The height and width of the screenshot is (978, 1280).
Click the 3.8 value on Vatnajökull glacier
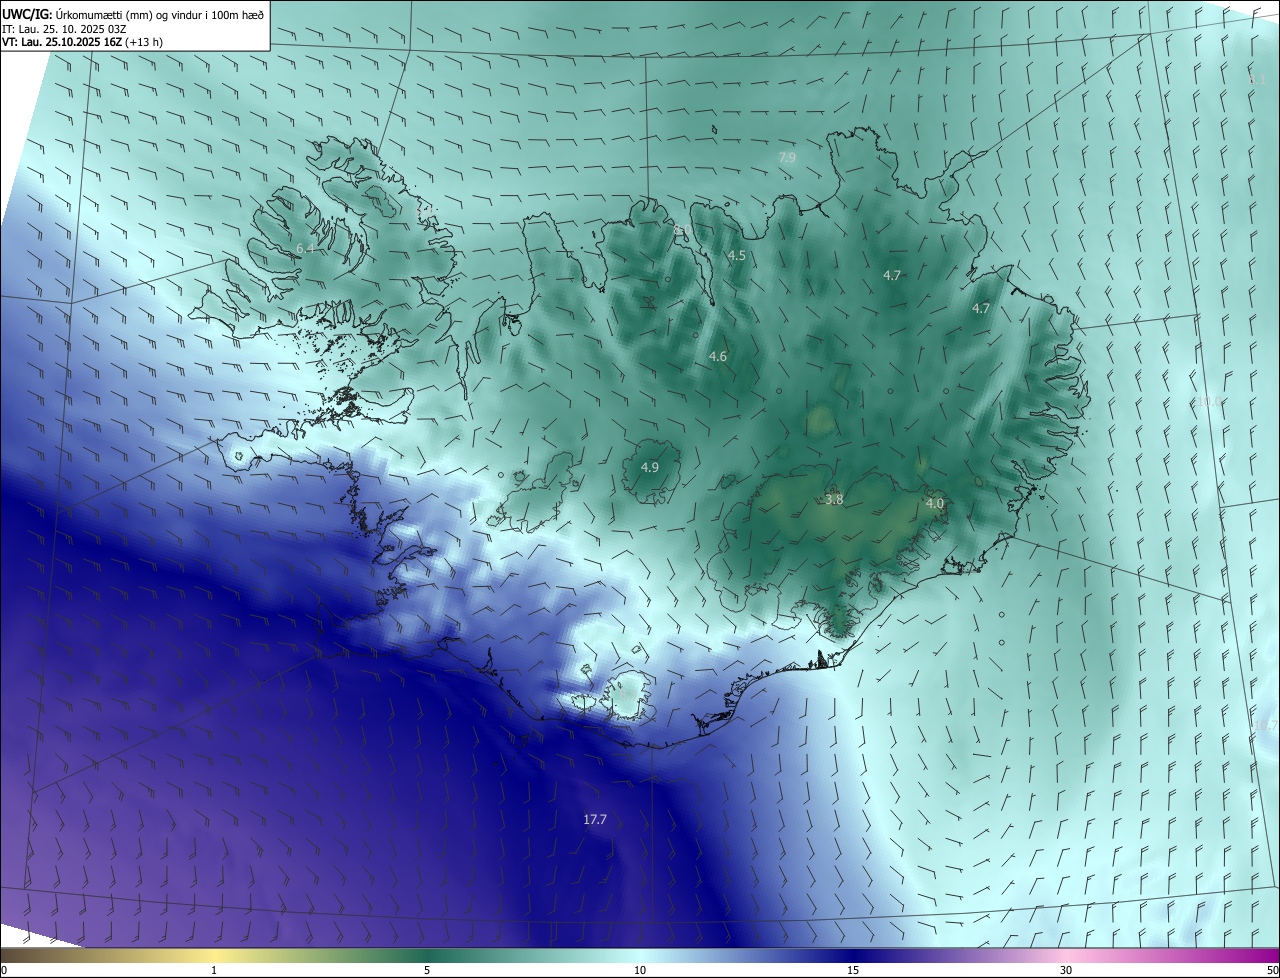834,500
